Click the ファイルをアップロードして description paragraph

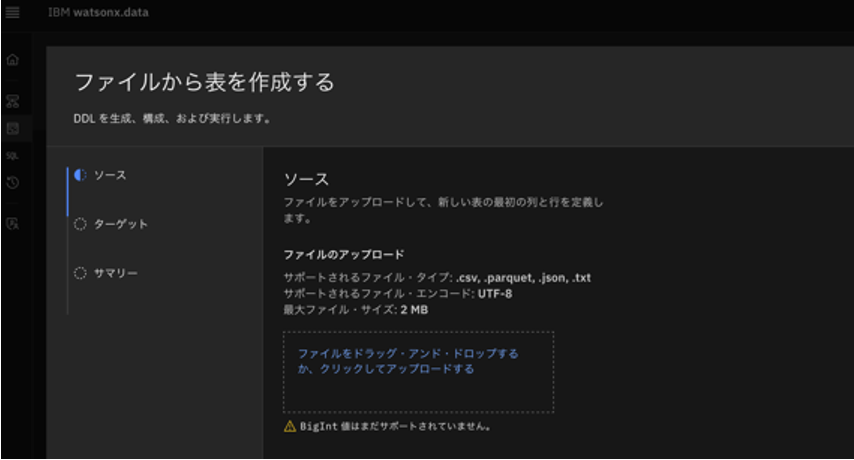click(x=443, y=210)
